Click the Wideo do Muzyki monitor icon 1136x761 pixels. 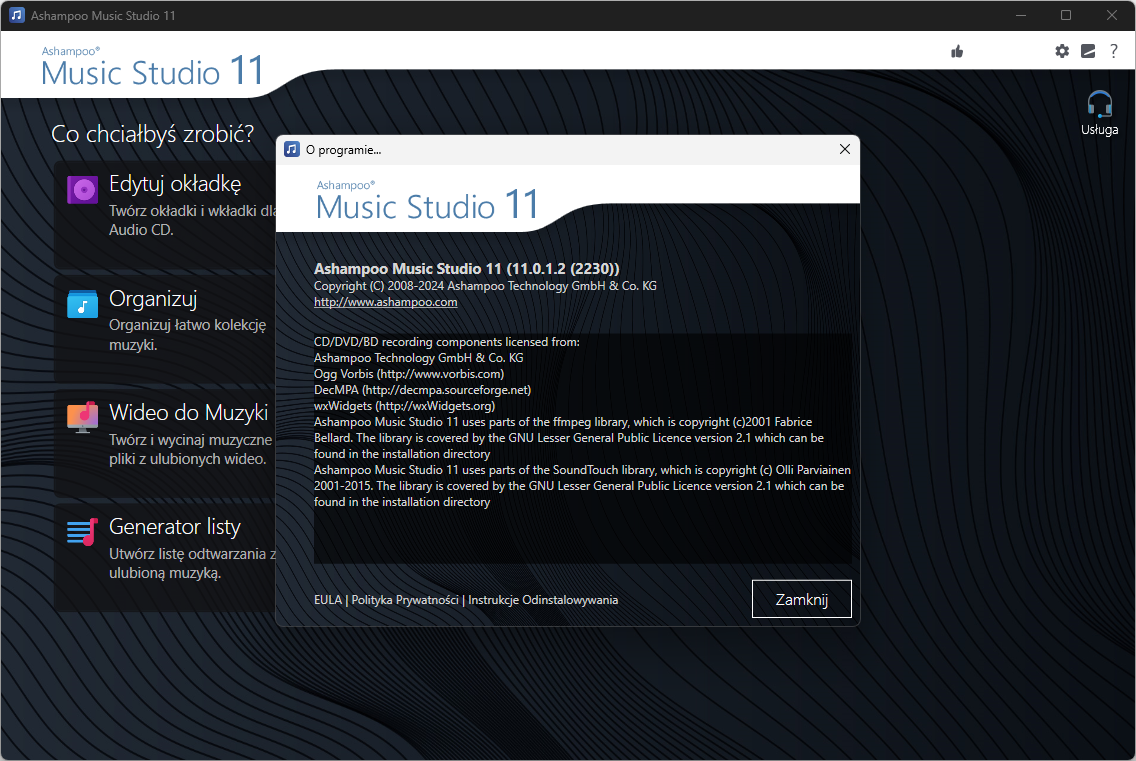click(83, 417)
